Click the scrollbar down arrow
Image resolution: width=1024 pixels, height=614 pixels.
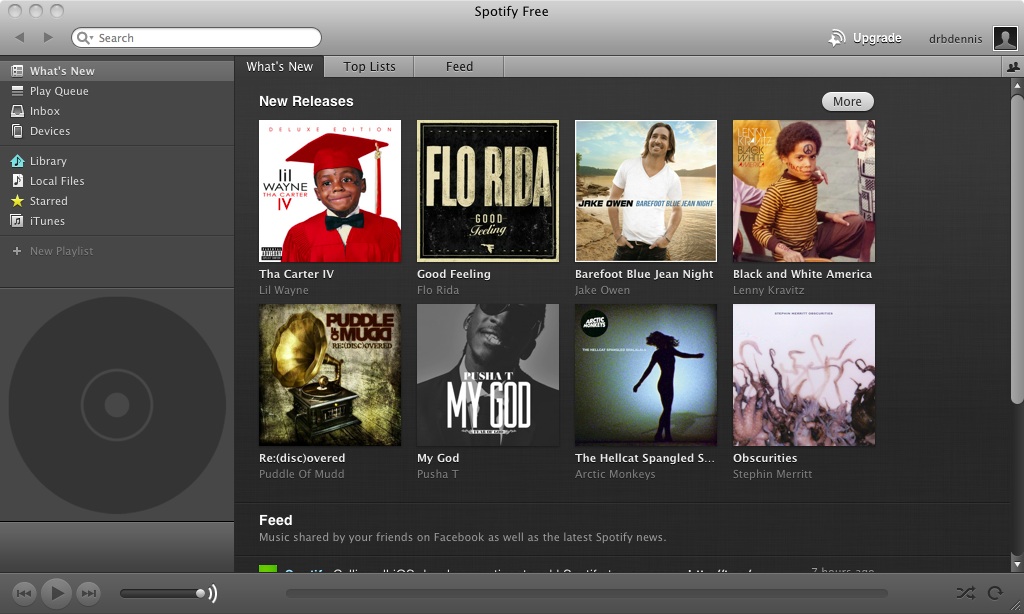[x=1017, y=564]
